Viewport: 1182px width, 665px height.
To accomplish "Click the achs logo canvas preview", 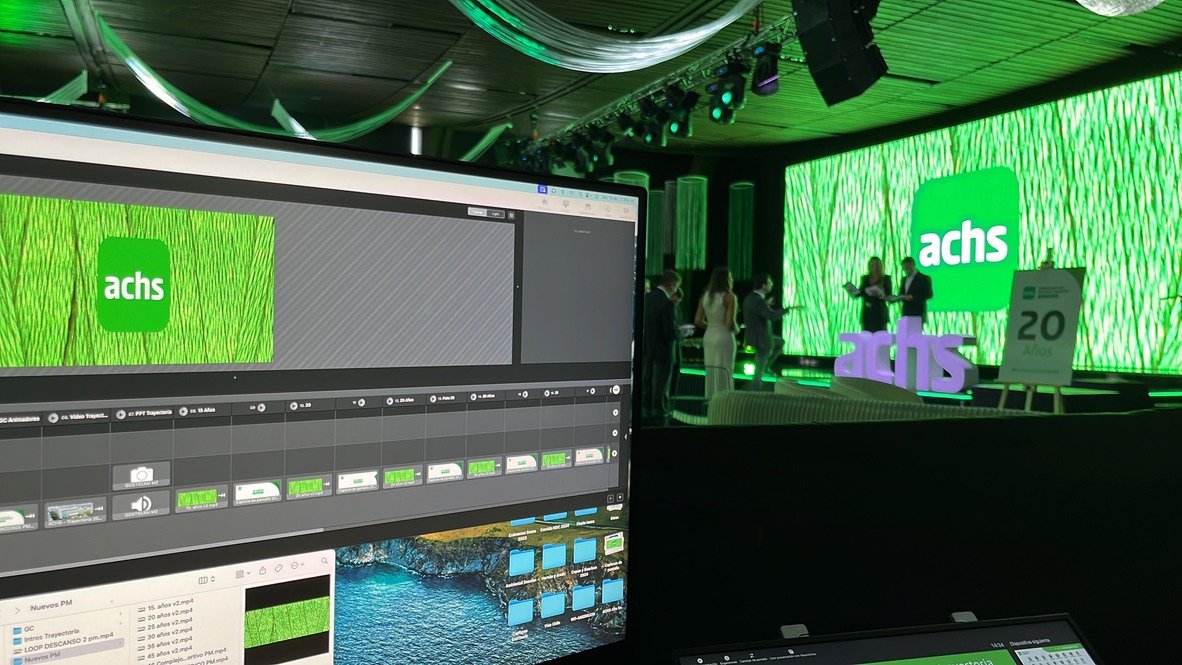I will coord(134,283).
